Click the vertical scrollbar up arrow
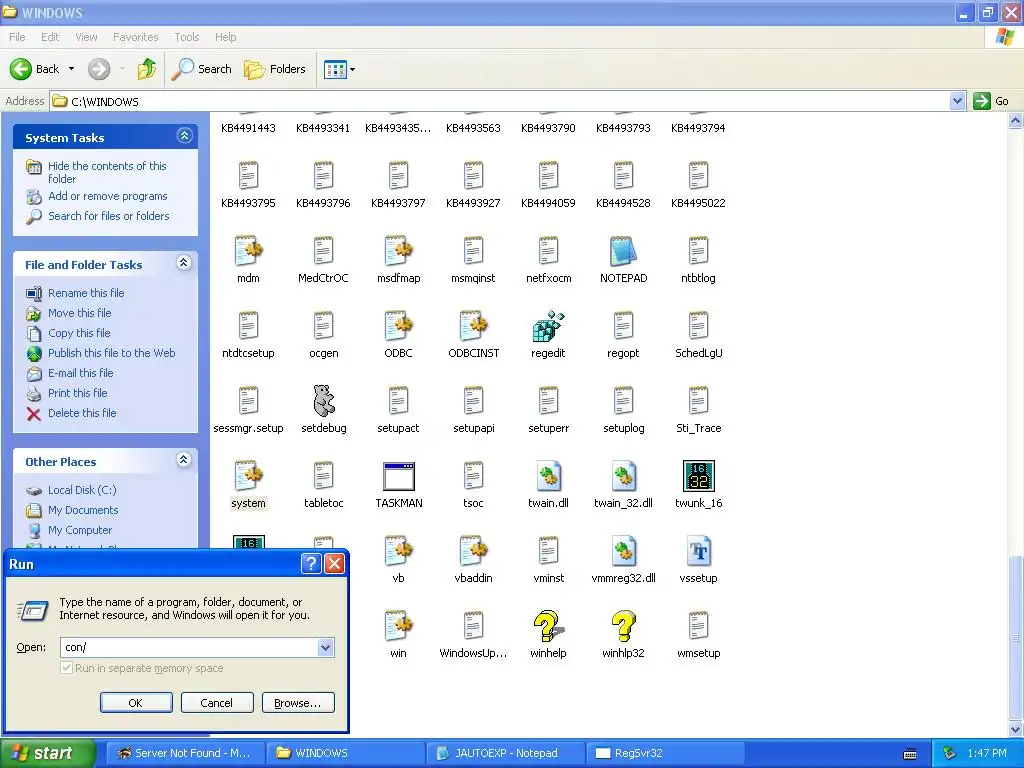 point(1015,120)
